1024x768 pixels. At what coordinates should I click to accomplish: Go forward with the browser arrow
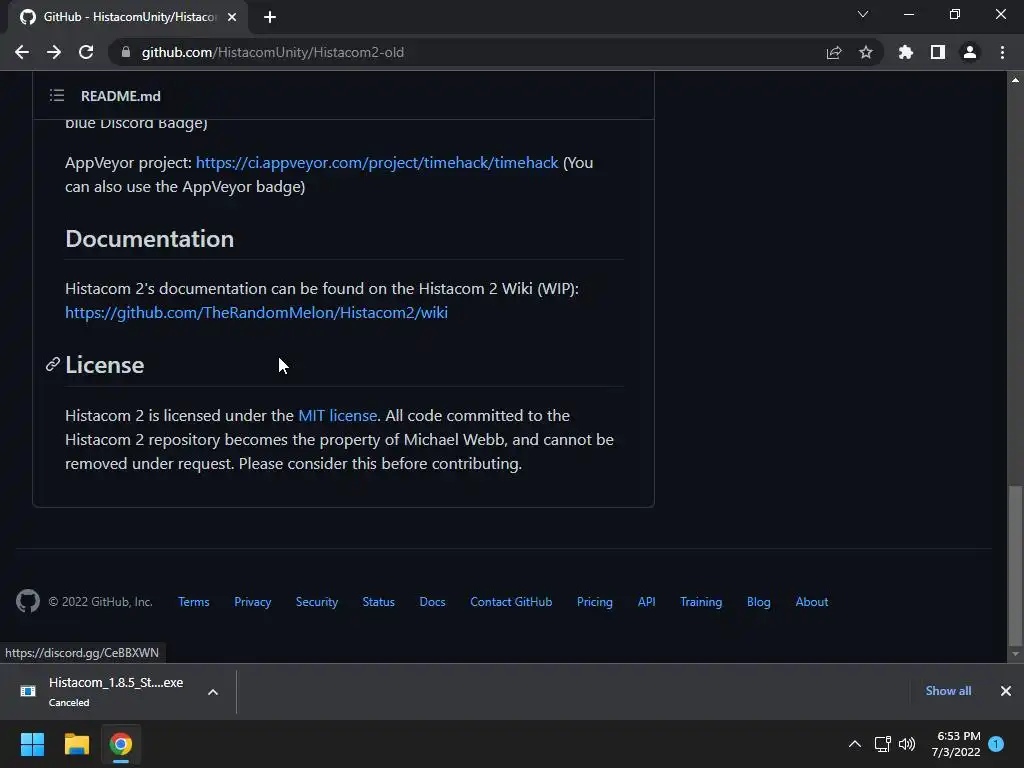tap(54, 52)
